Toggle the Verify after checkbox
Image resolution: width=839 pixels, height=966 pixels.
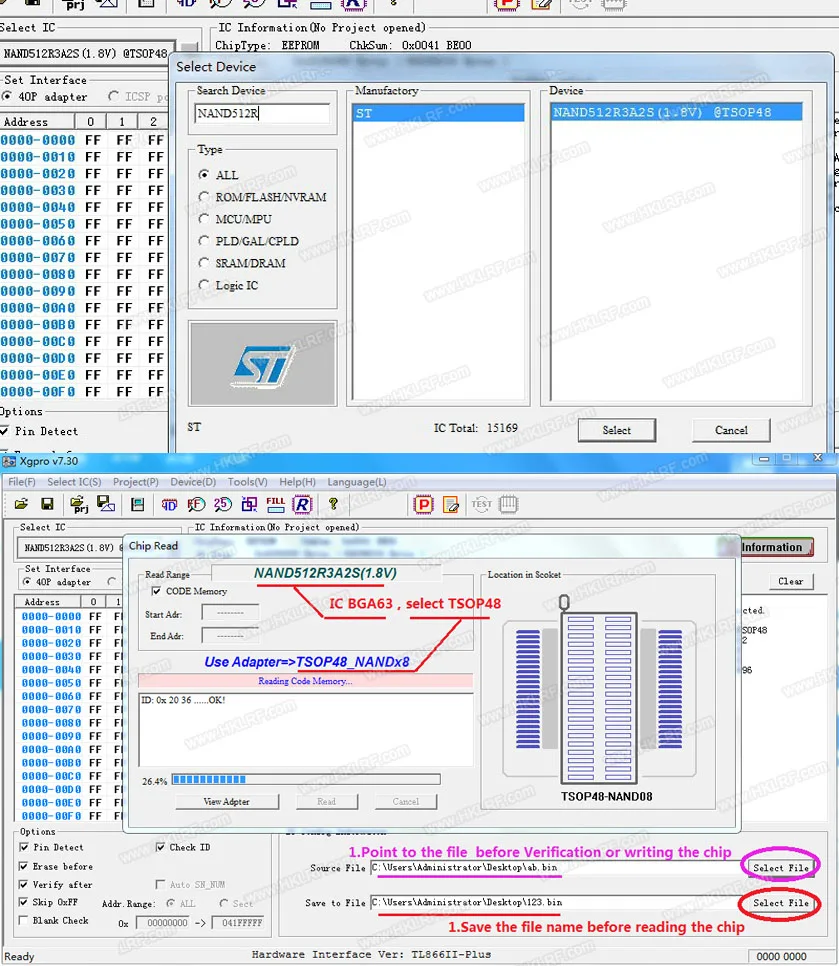click(x=23, y=884)
